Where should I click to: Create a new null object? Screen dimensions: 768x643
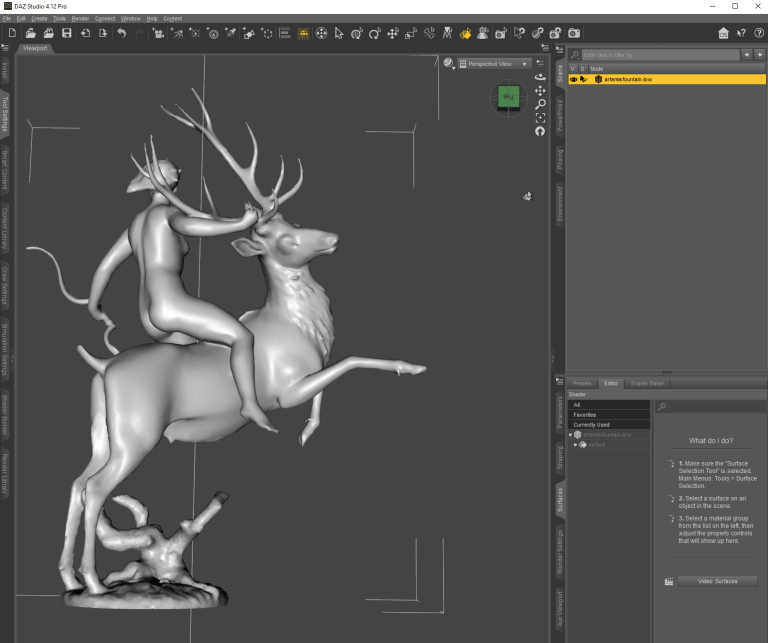pos(267,33)
